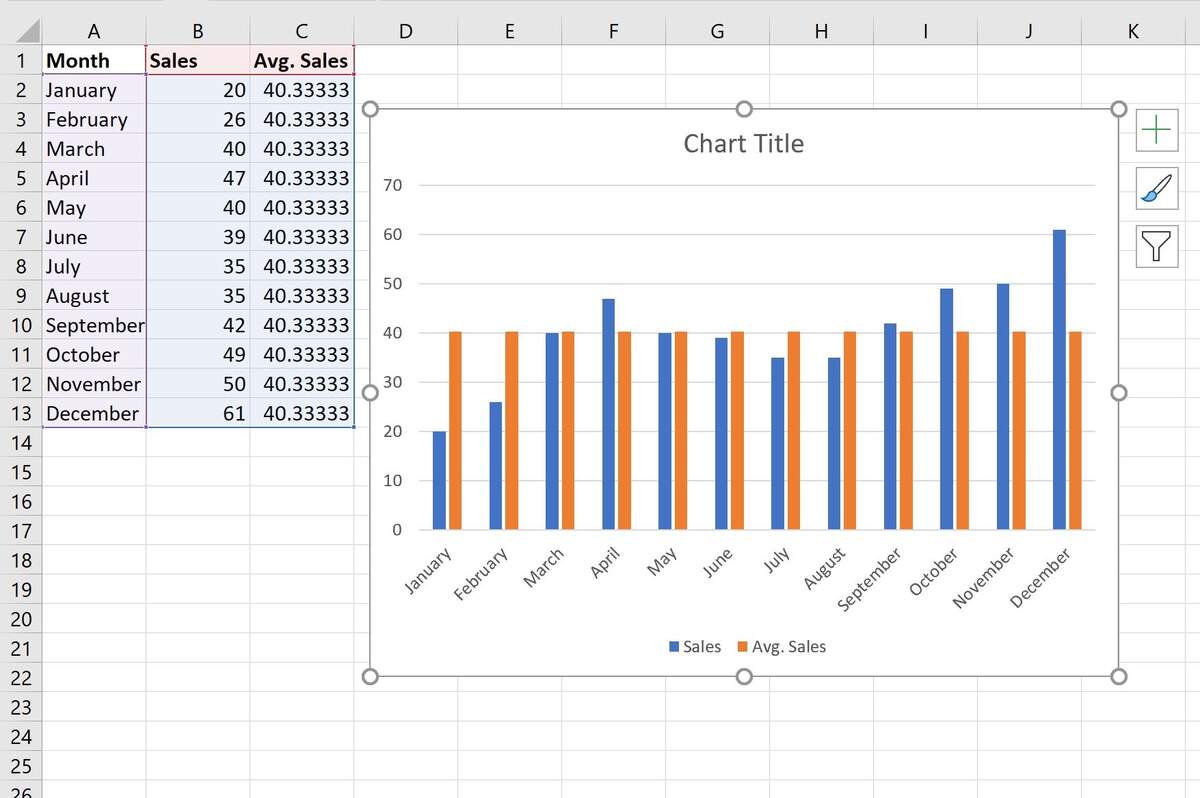Click the September axis label
Screen dimensions: 1200x798
[x=869, y=580]
